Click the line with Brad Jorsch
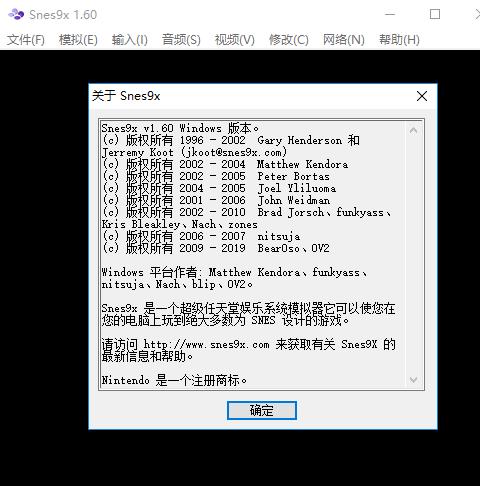 tap(246, 212)
